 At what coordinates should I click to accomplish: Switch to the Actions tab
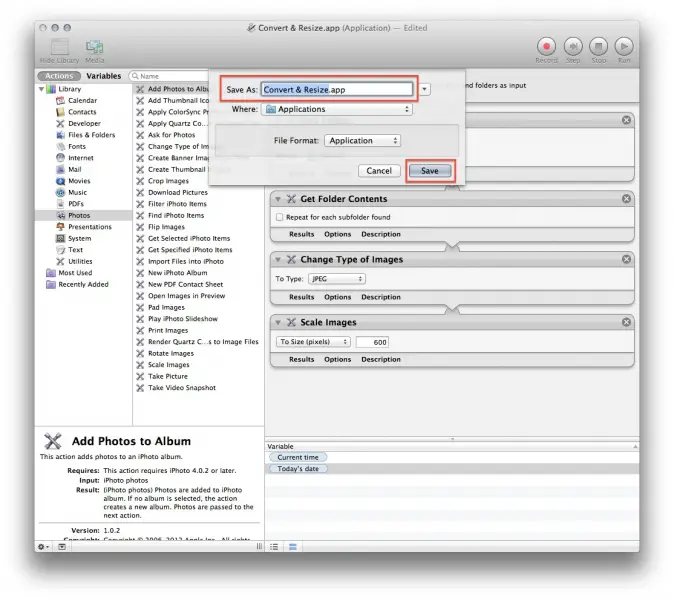[59, 76]
